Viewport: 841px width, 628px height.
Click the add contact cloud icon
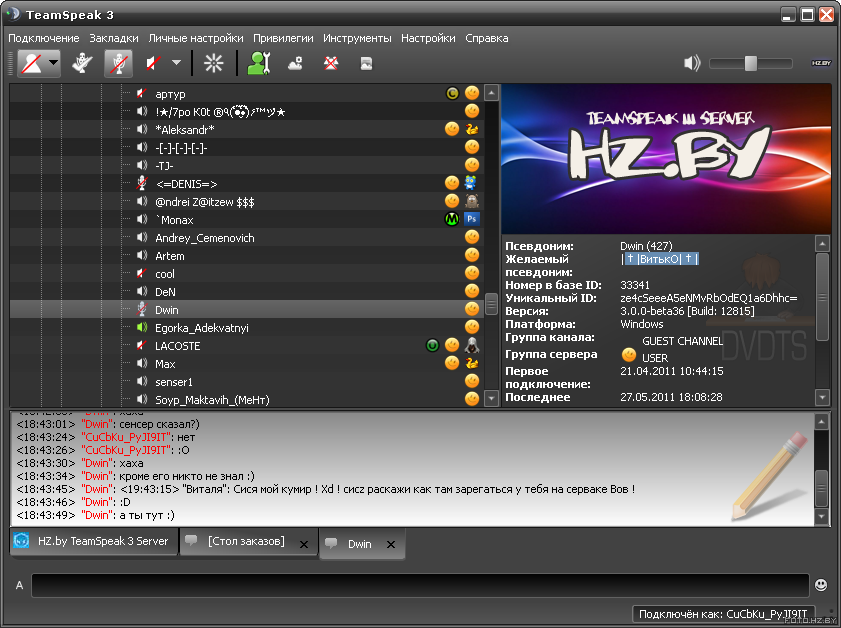[295, 64]
